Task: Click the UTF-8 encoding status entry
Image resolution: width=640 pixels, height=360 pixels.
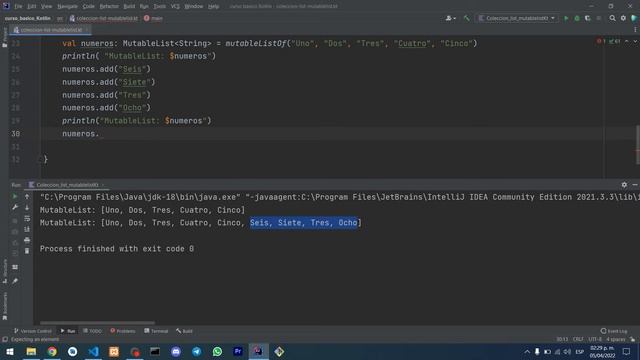Action: [x=595, y=339]
